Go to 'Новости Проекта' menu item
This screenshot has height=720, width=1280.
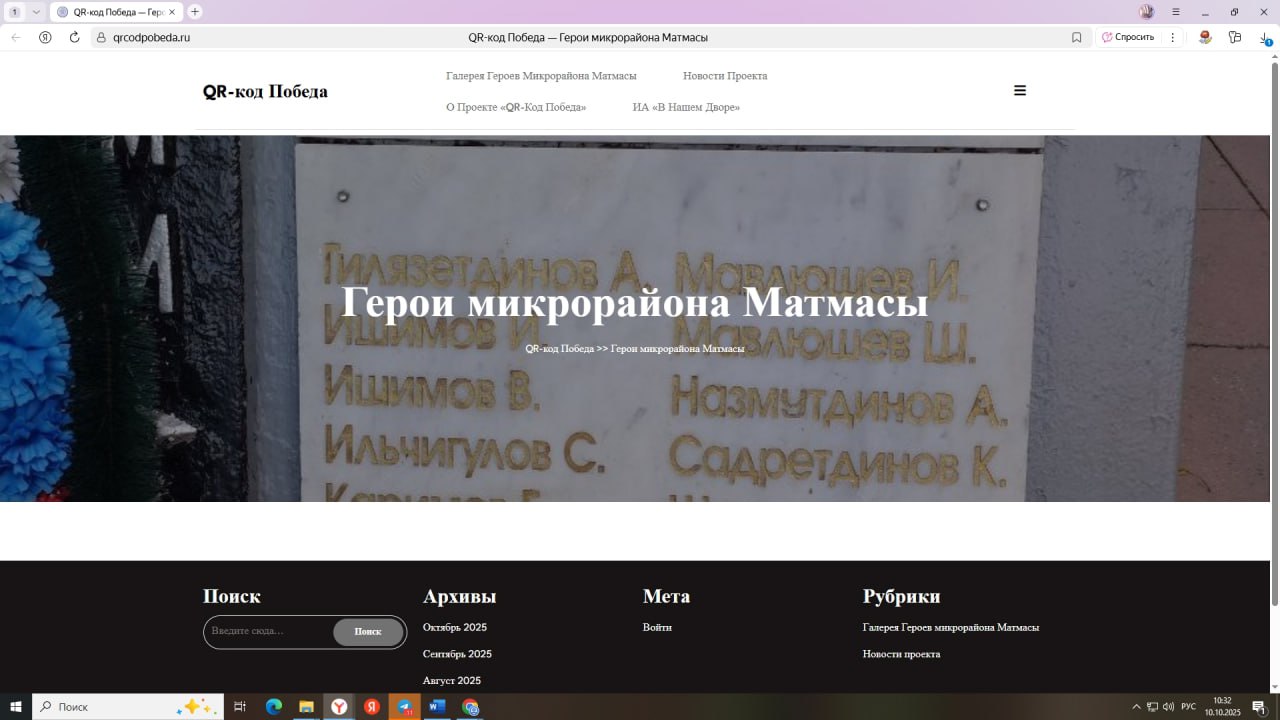(725, 76)
